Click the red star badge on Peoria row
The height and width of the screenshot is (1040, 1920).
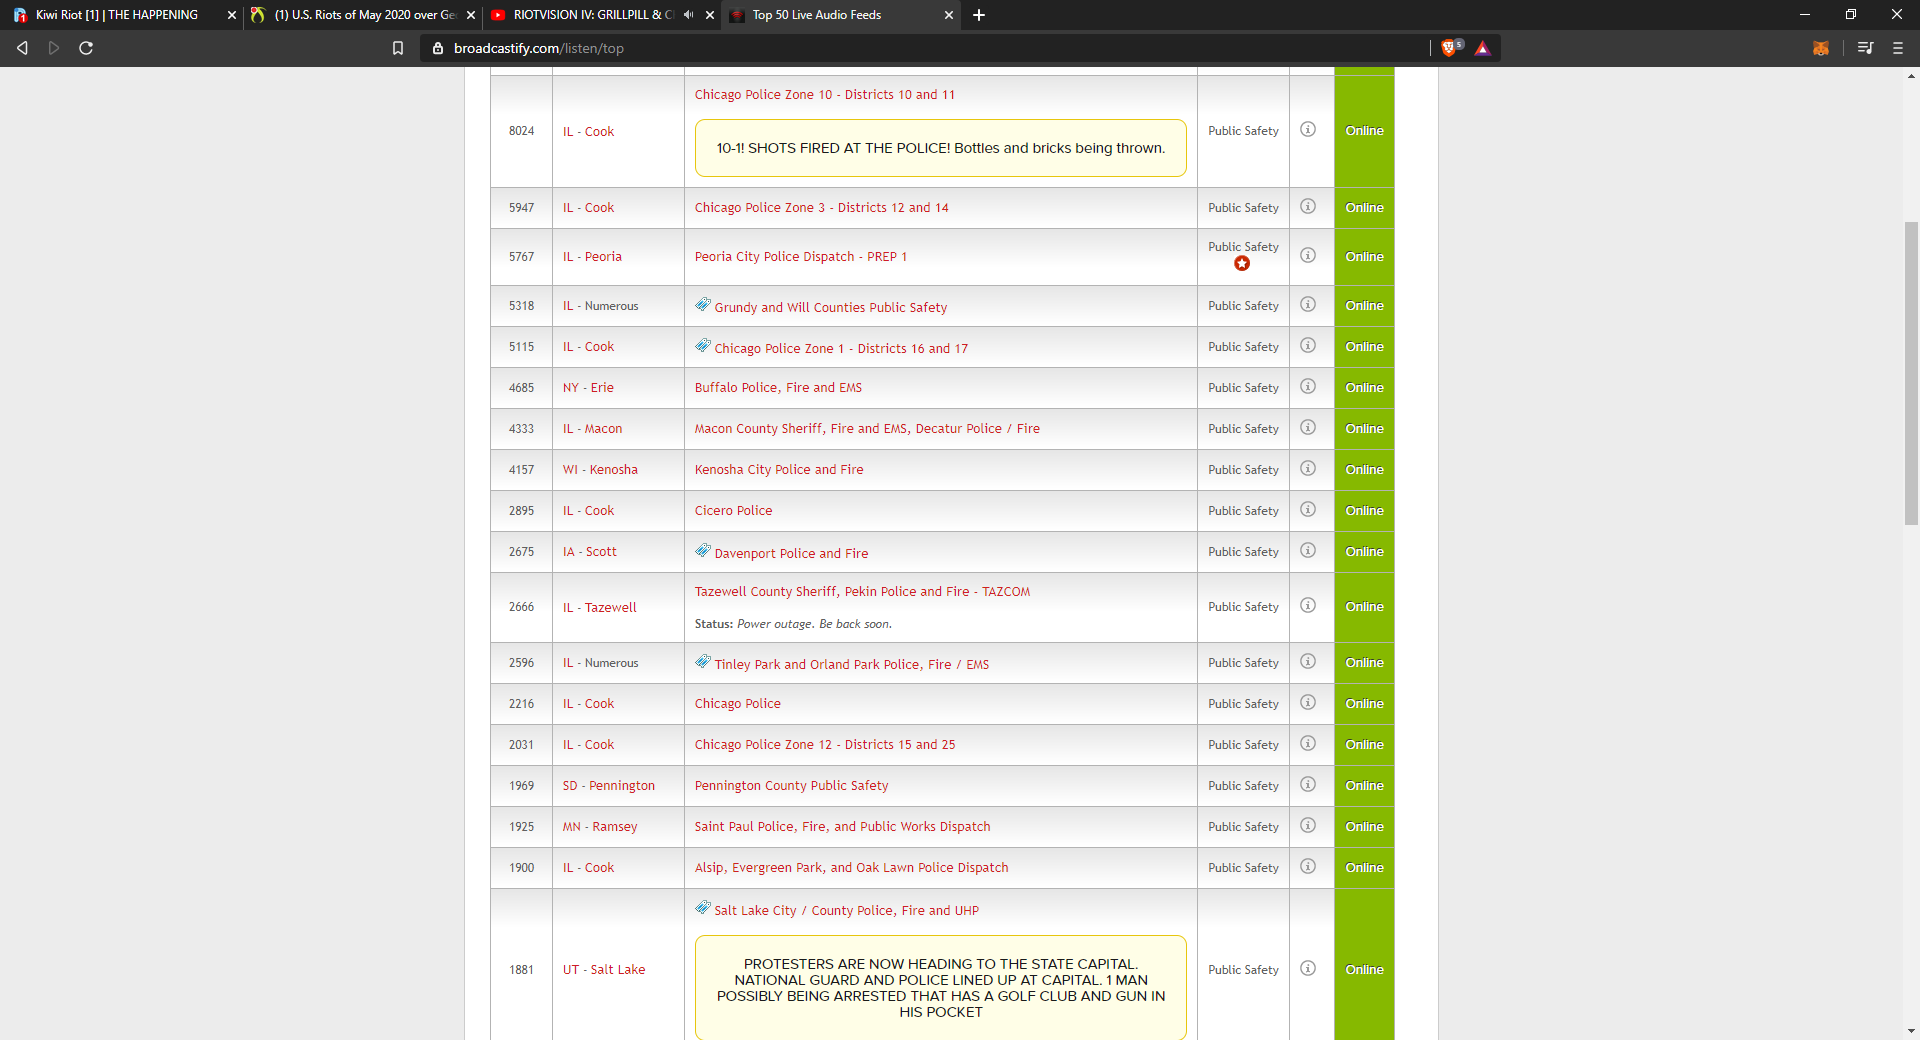[x=1242, y=264]
